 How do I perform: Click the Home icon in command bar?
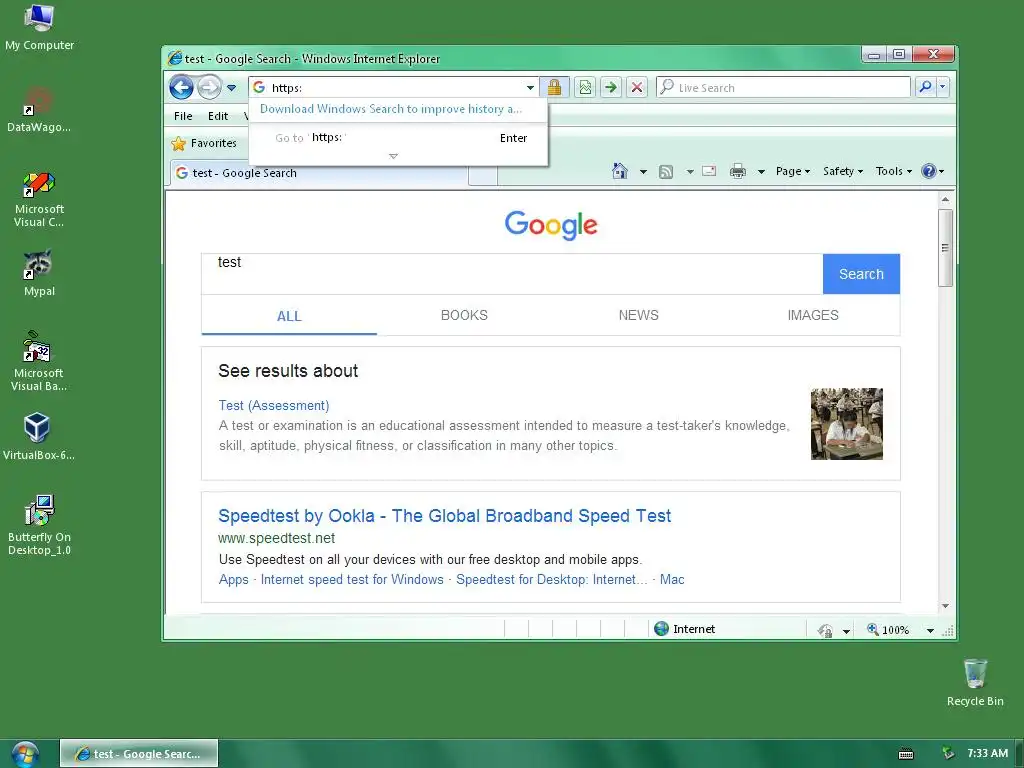619,171
